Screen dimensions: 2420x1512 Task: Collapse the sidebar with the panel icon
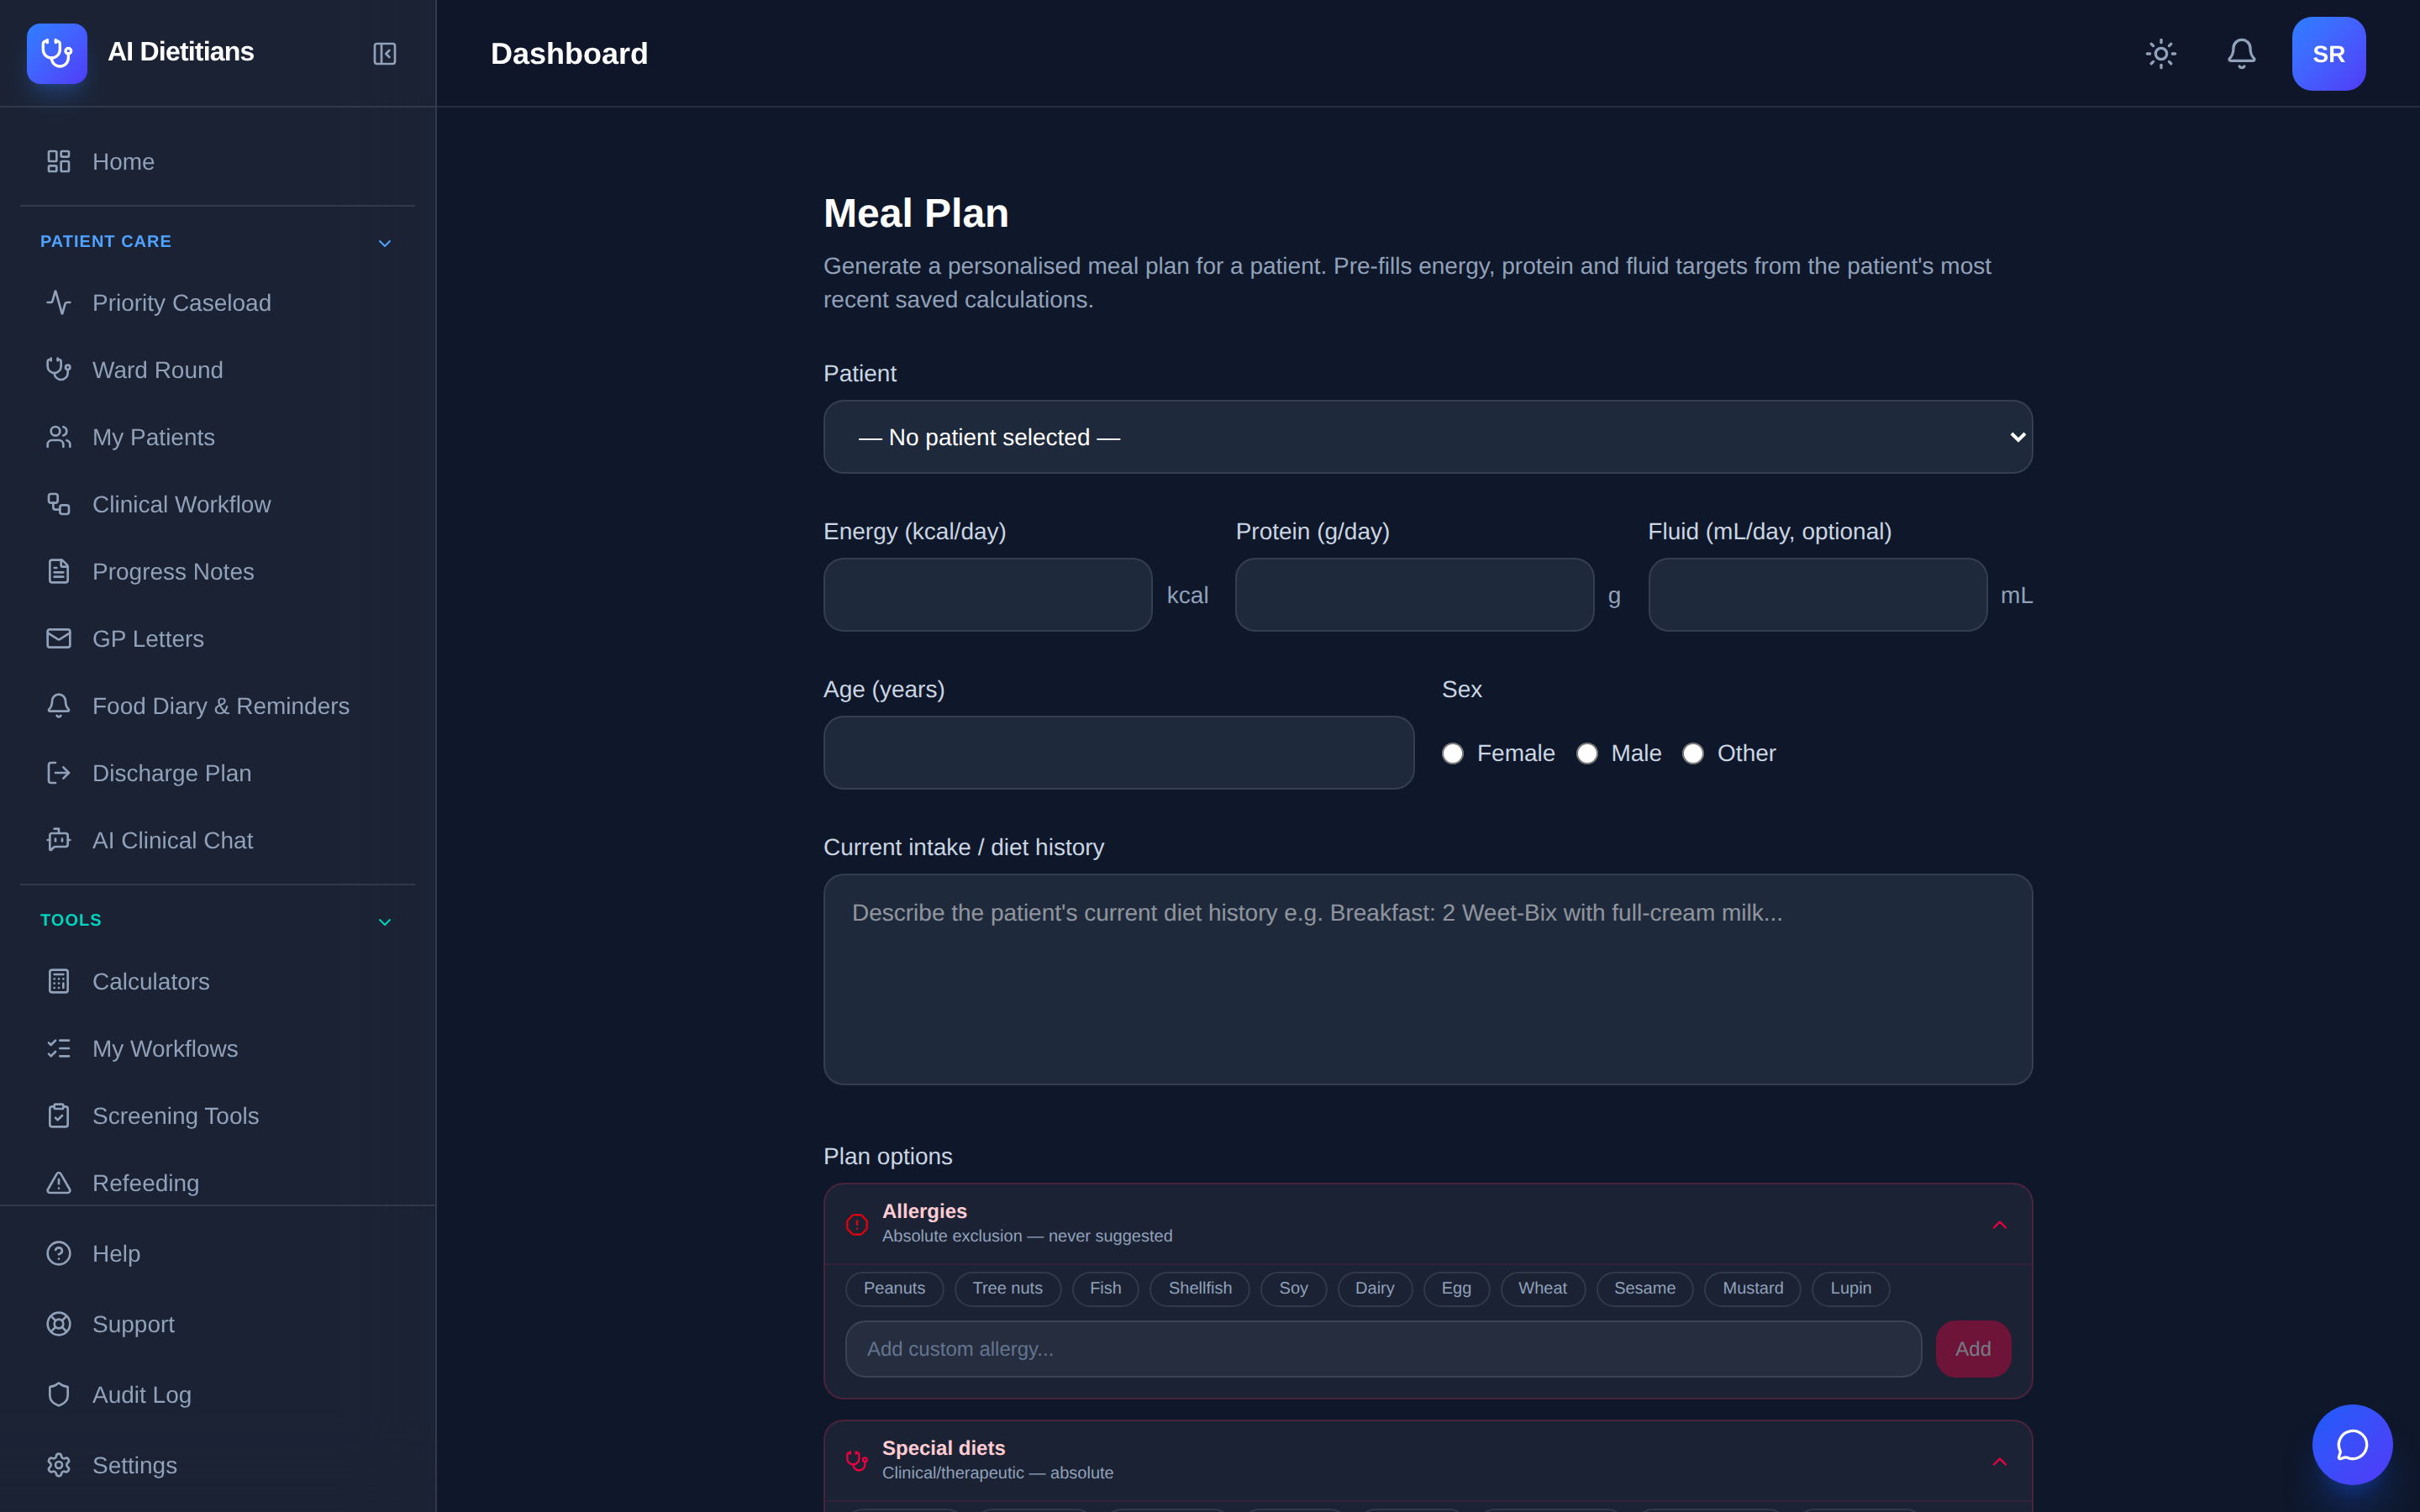point(384,54)
